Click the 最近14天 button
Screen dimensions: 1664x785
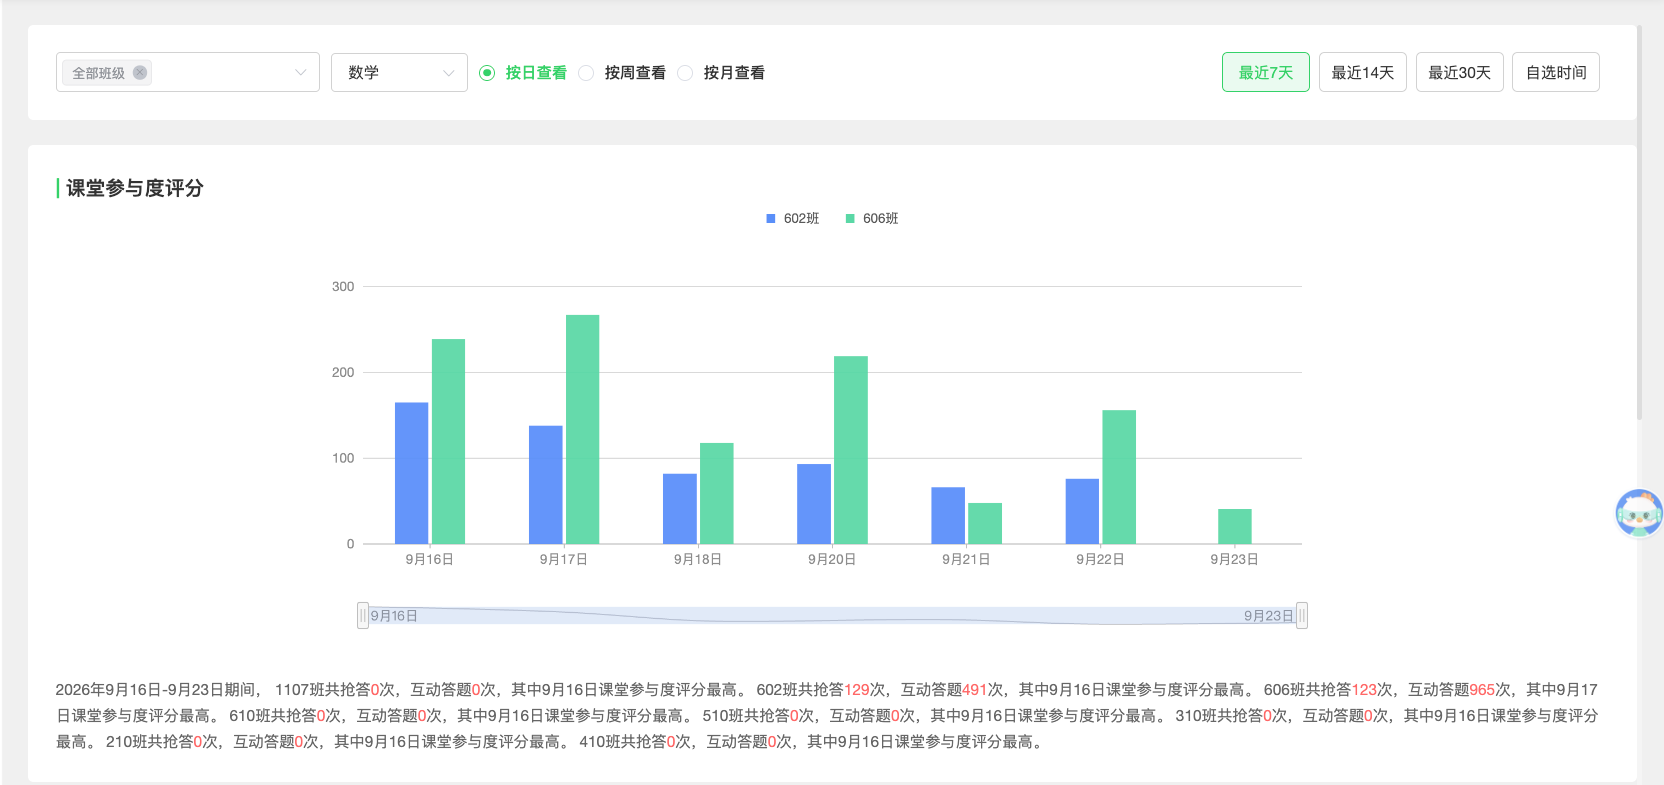(x=1363, y=72)
